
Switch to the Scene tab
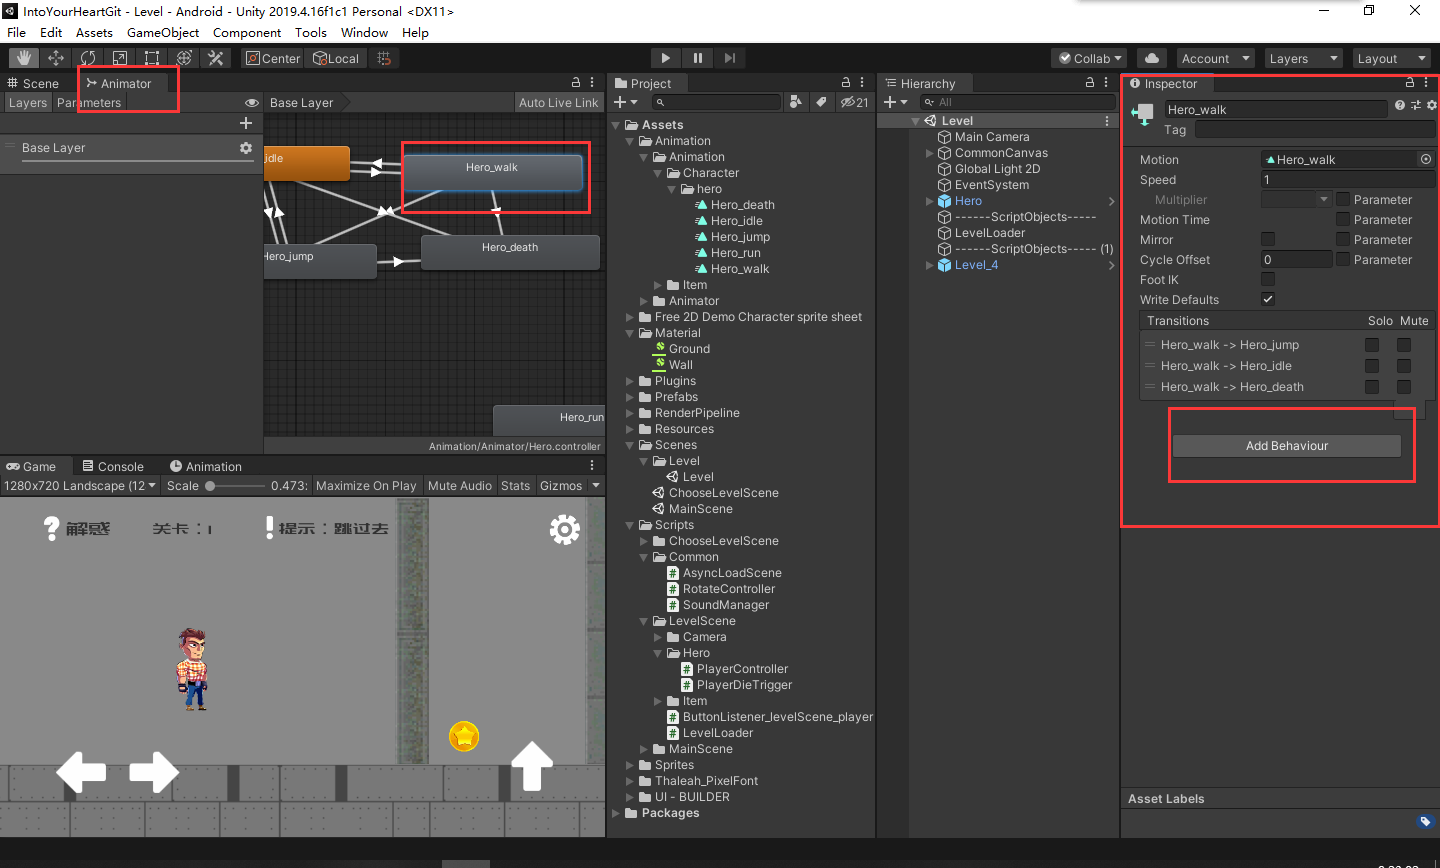coord(33,83)
